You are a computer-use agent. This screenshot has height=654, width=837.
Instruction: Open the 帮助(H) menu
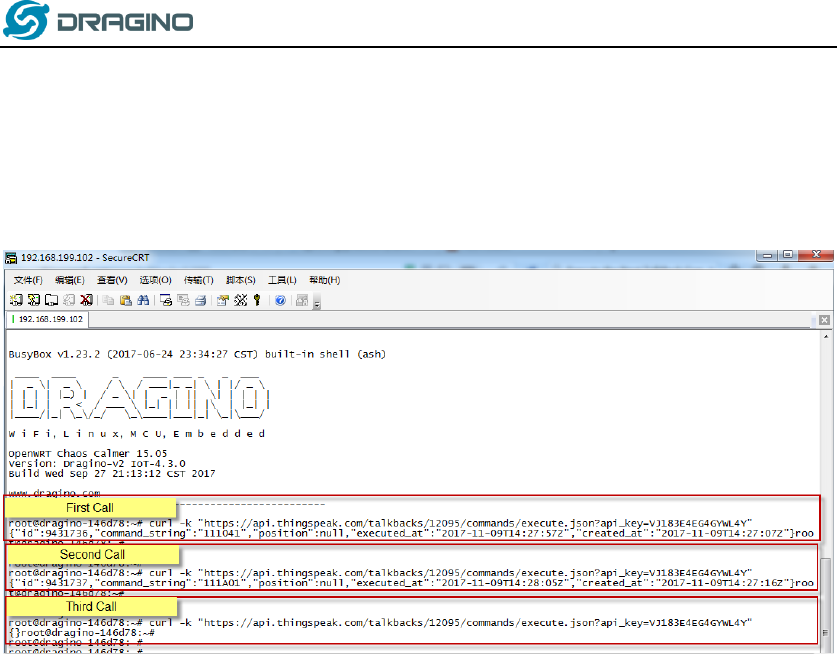[x=325, y=280]
